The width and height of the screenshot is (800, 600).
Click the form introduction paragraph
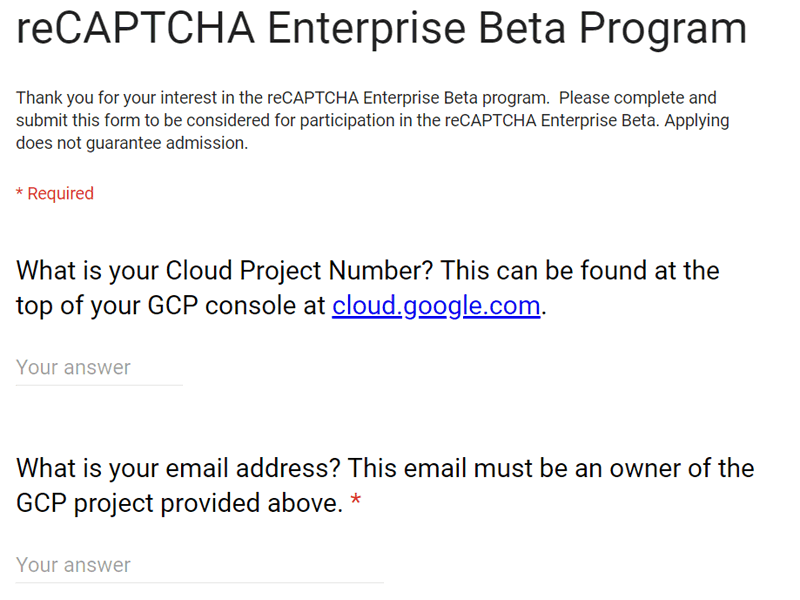click(372, 120)
